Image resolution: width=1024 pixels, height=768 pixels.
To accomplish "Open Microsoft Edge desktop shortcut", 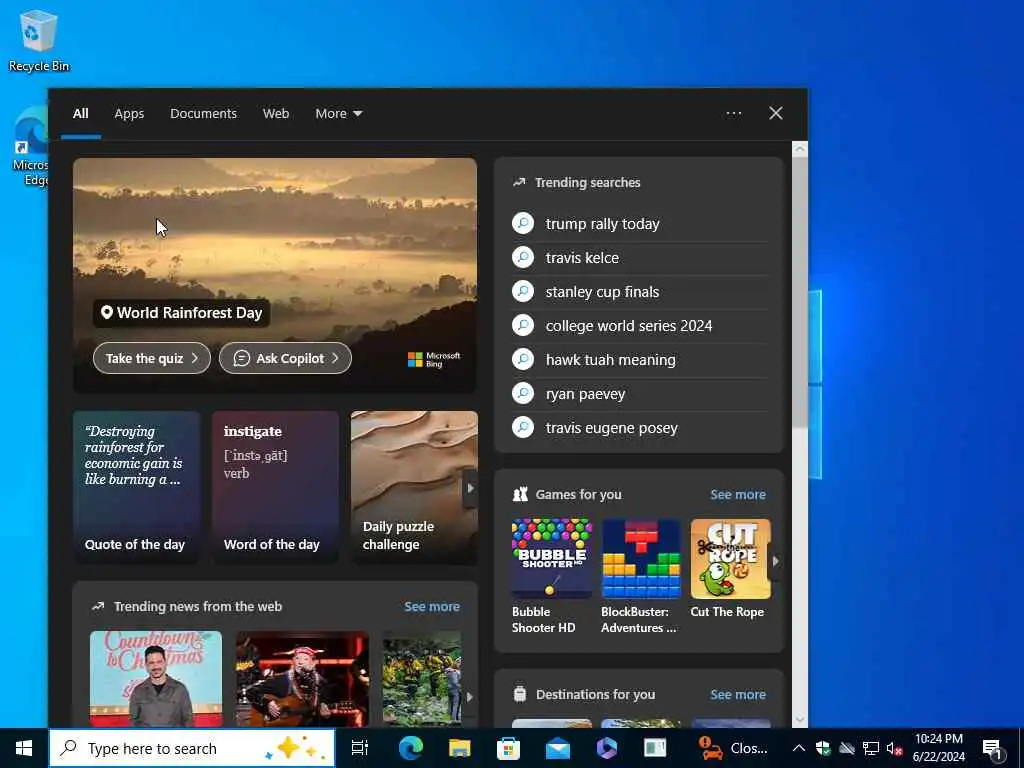I will [30, 147].
